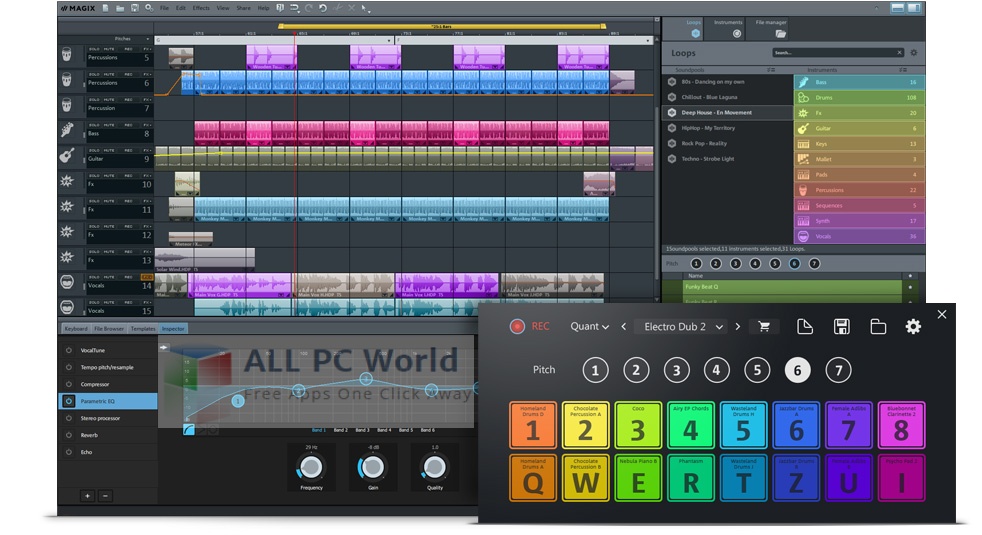Viewport: 982px width, 535px height.
Task: Click the percussion drum icon of track 5
Action: click(67, 55)
